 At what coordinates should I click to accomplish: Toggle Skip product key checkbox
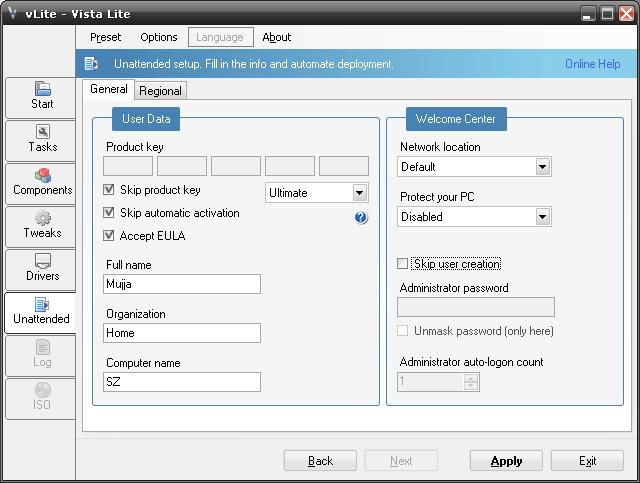click(x=109, y=189)
